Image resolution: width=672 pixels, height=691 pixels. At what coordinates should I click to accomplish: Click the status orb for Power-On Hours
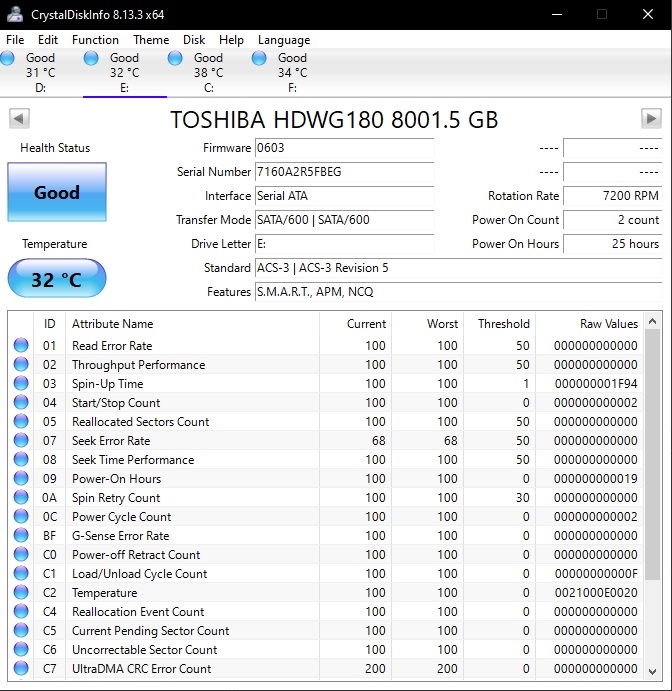(x=21, y=478)
